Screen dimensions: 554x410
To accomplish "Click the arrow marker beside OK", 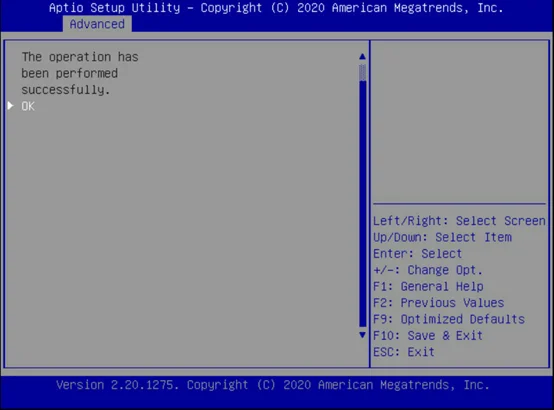I will point(10,106).
